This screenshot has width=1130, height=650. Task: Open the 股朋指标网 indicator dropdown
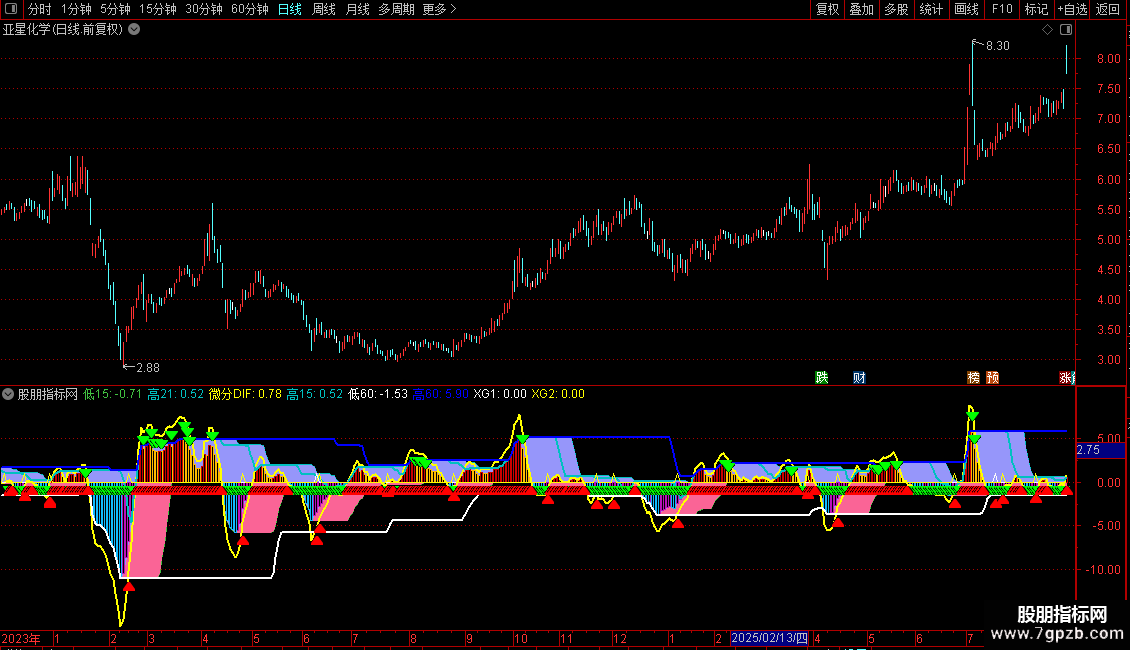tap(8, 394)
